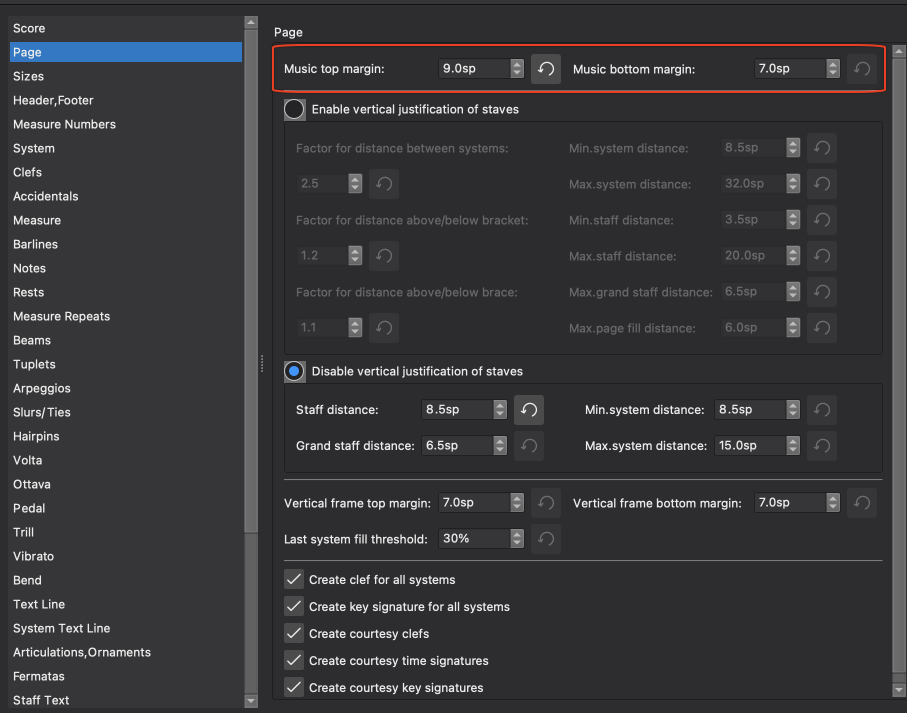The image size is (907, 713).
Task: Switch to the Header,Footer page
Action: [x=53, y=100]
